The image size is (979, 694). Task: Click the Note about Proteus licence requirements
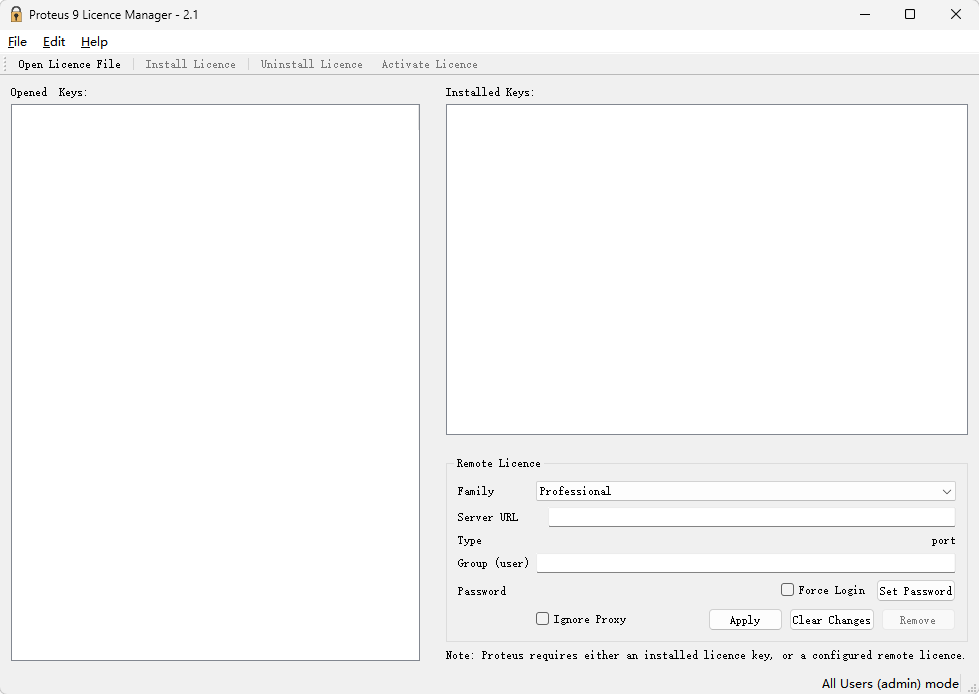pos(706,655)
